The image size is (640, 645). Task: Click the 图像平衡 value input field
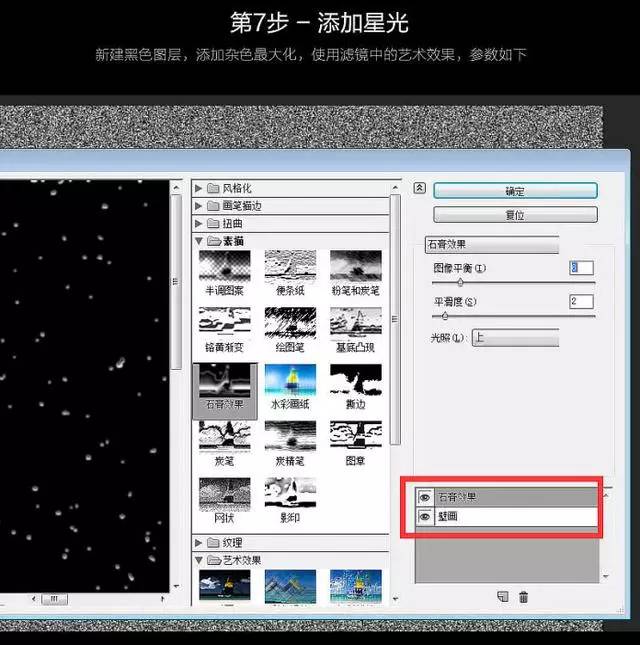581,268
